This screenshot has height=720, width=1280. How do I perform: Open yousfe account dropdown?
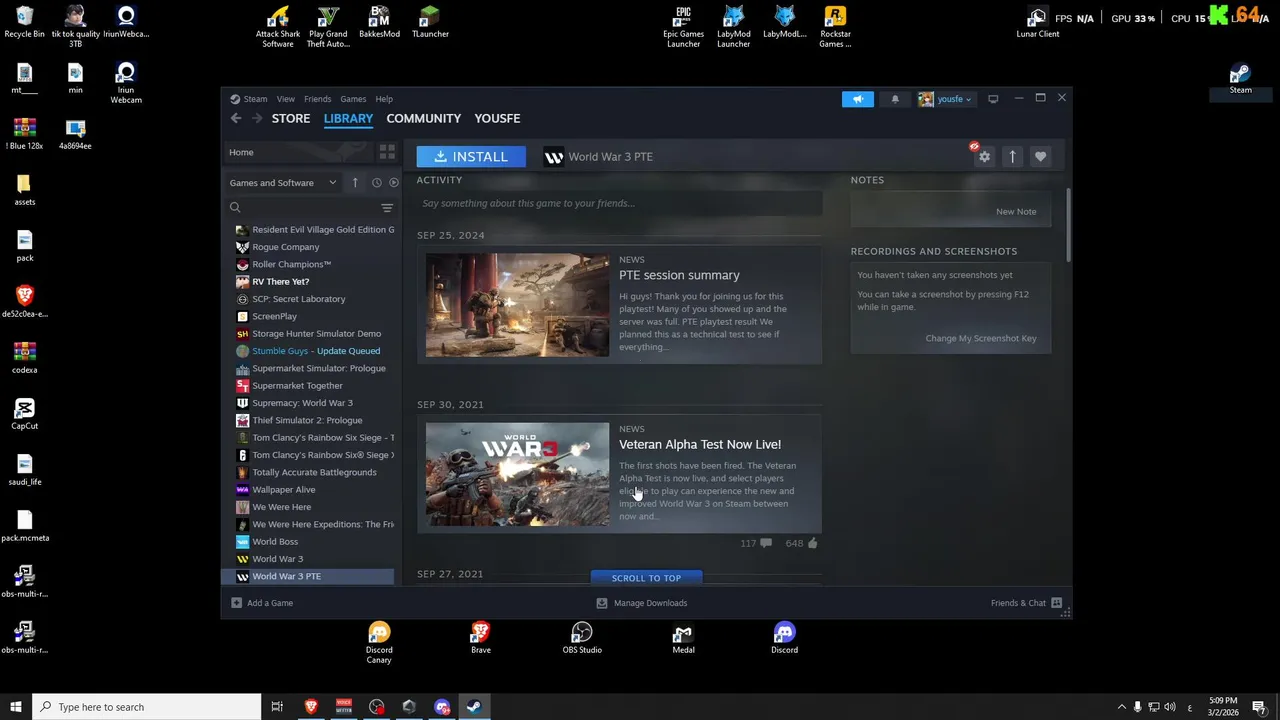tap(945, 99)
